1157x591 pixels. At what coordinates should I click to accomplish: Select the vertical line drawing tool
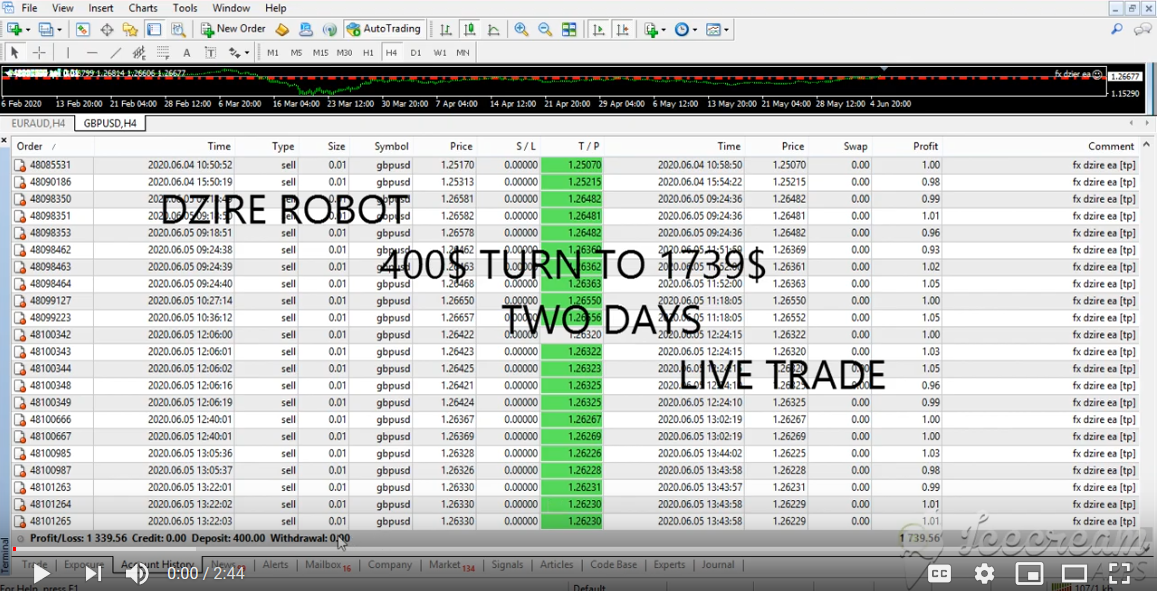click(68, 53)
